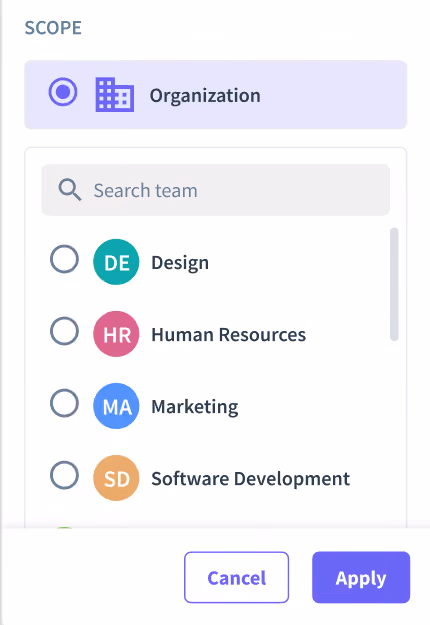Select the Software Development radio button
430x625 pixels.
64,475
